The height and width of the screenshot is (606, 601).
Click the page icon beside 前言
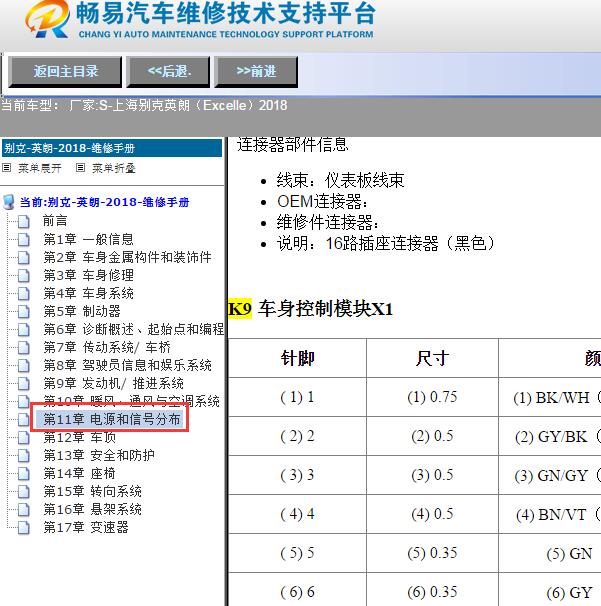click(24, 221)
